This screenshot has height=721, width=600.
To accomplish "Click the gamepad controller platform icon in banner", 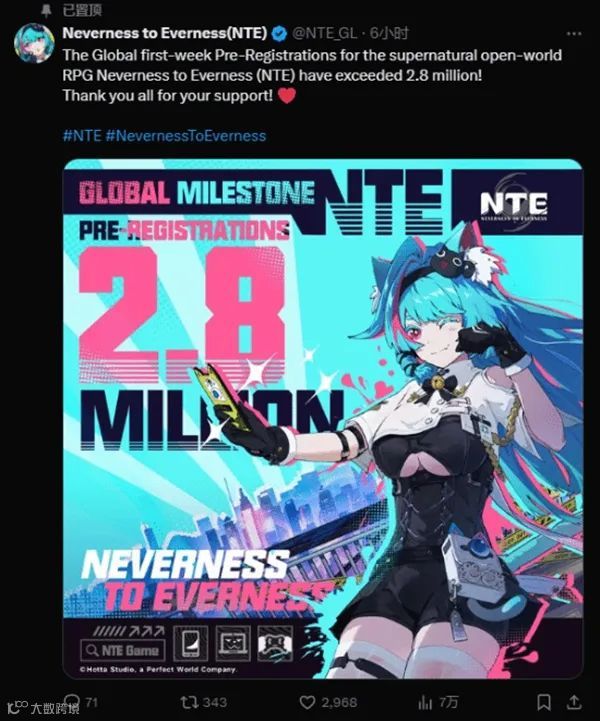I will (275, 643).
